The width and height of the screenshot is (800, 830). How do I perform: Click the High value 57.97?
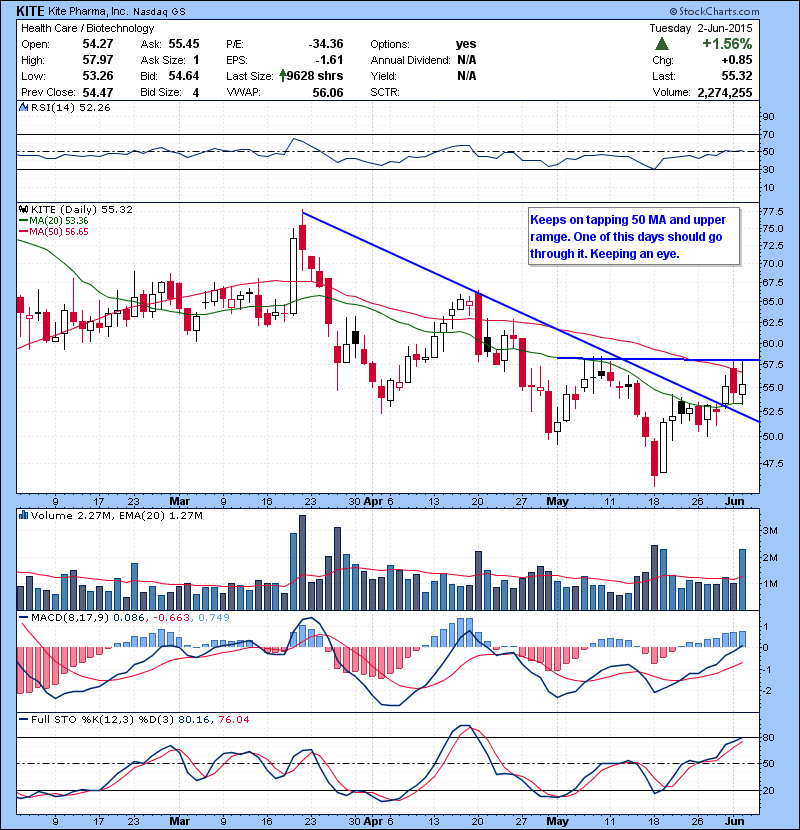pyautogui.click(x=98, y=60)
